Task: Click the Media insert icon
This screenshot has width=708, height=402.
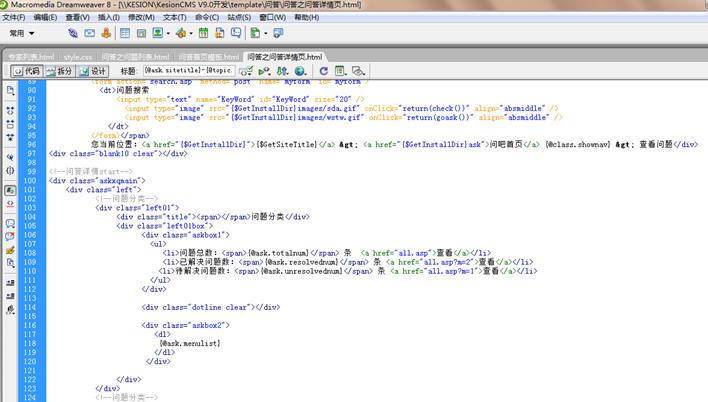Action: [x=181, y=33]
